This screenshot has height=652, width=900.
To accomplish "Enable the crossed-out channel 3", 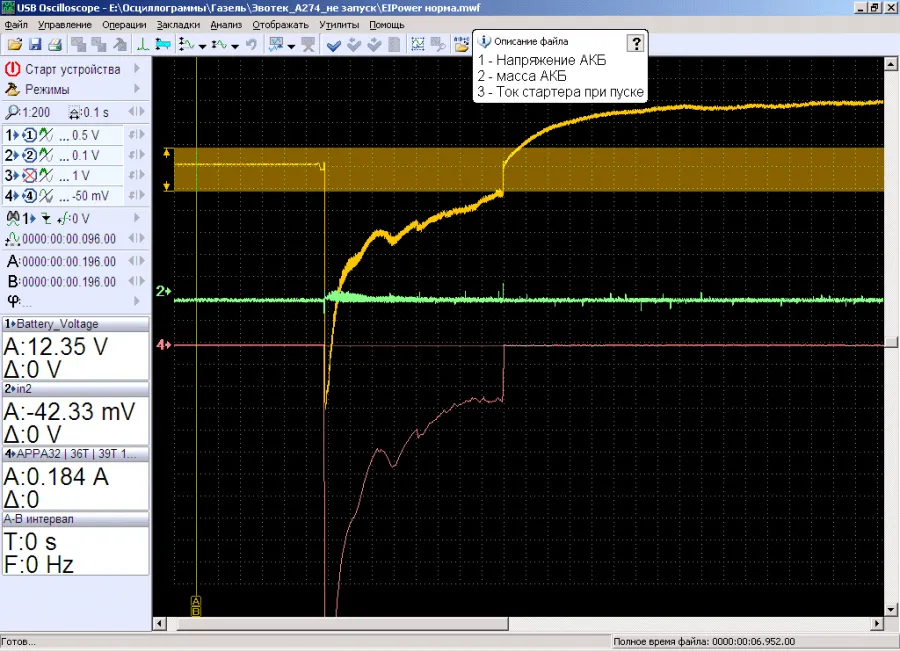I will click(29, 176).
